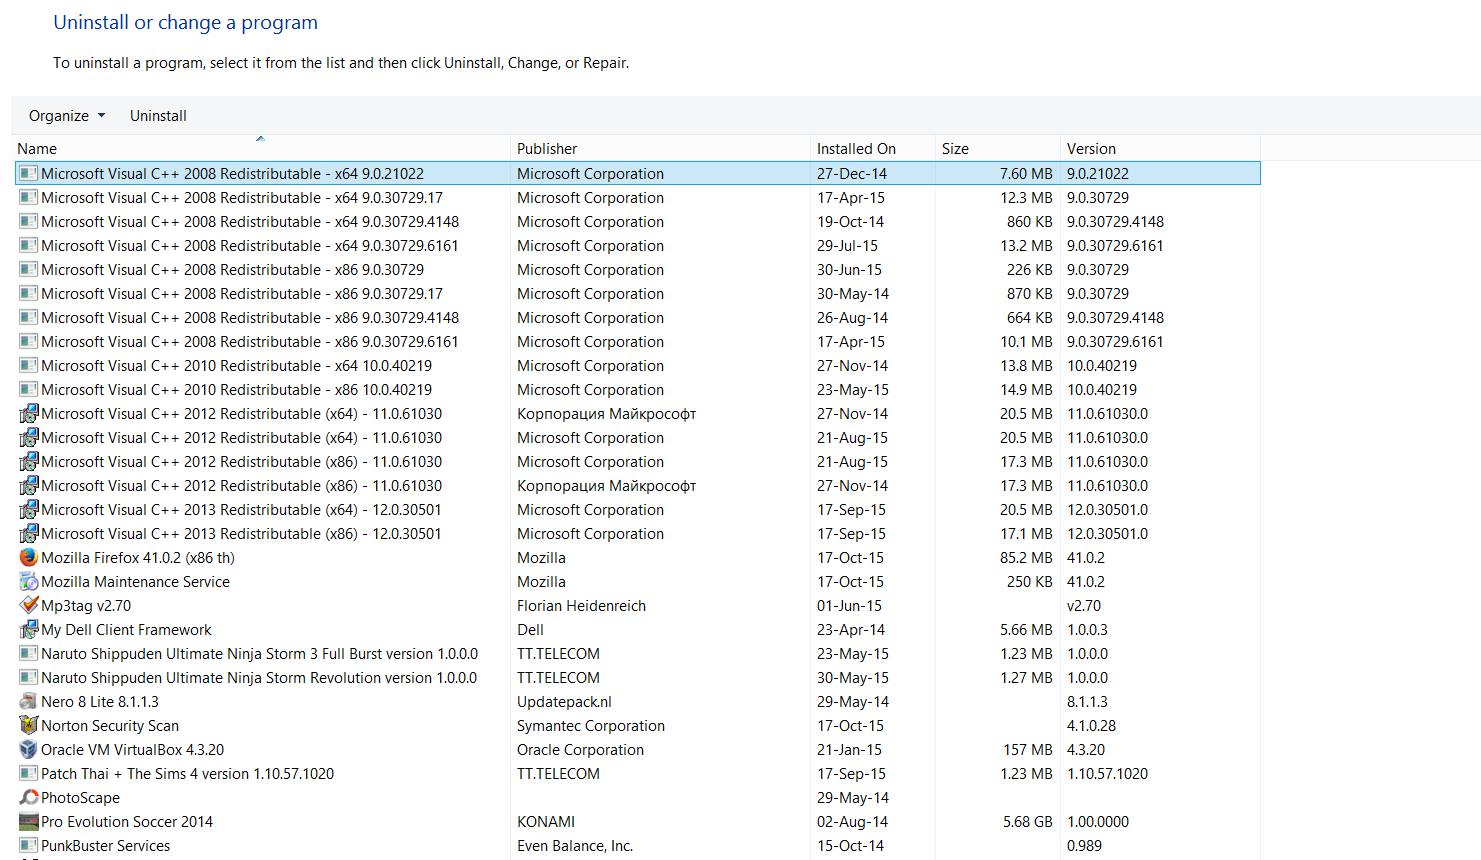The width and height of the screenshot is (1481, 860).
Task: Select the Mp3tag v2.70 entry
Action: (x=86, y=606)
